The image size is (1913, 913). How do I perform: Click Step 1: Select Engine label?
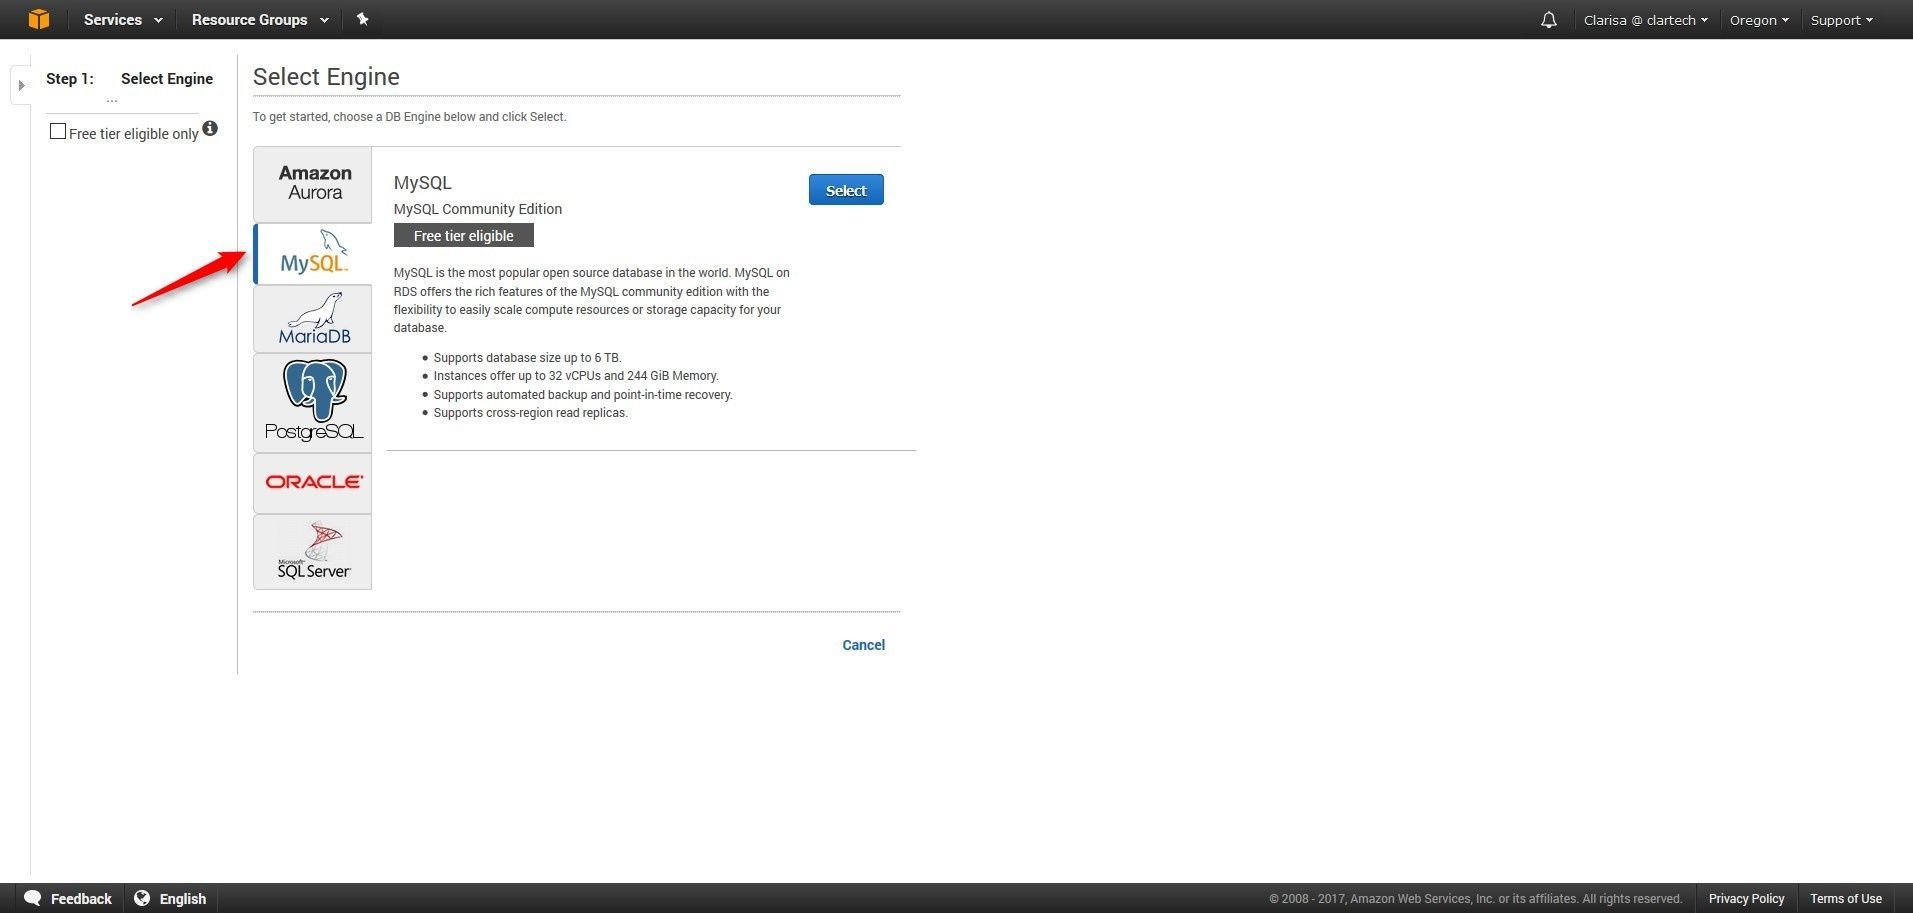[x=129, y=79]
